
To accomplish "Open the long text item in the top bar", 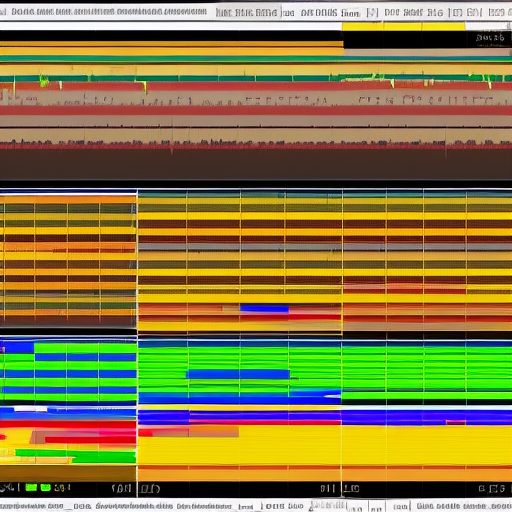I will [x=109, y=12].
